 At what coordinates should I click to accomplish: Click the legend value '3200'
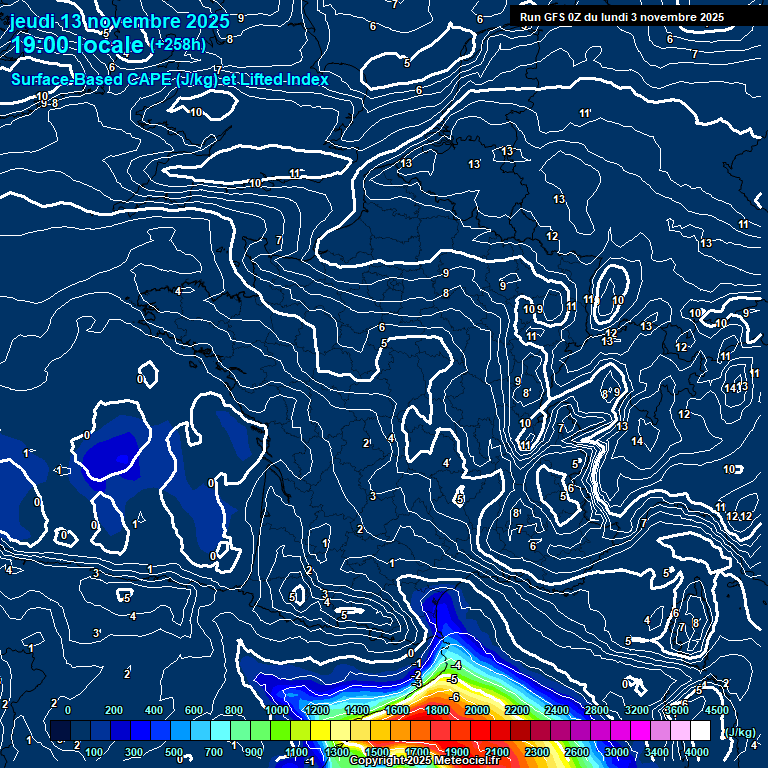click(x=637, y=710)
